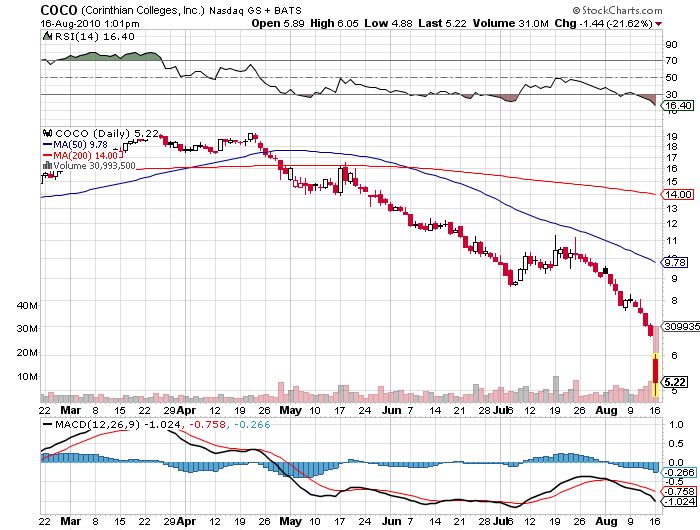Click the 20M label on the volume axis
Image resolution: width=700 pixels, height=530 pixels.
(x=27, y=353)
